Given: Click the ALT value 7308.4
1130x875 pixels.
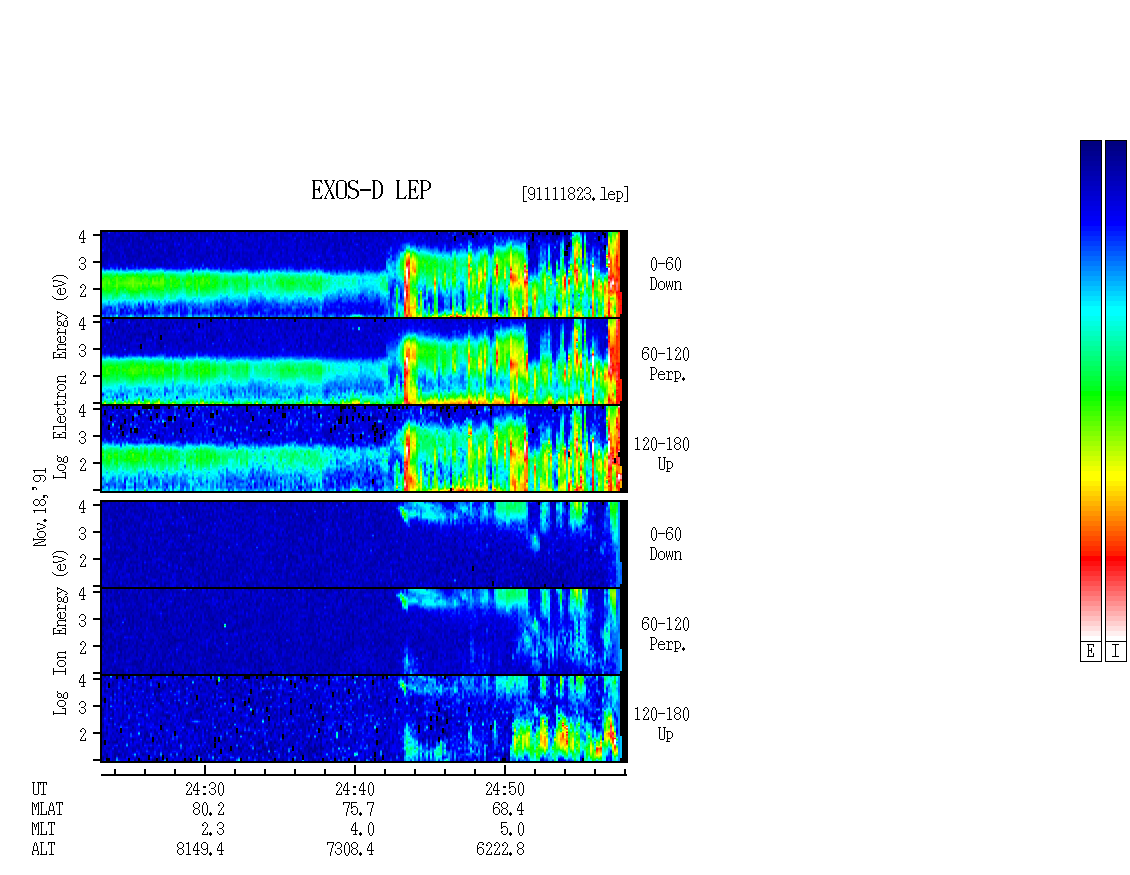Looking at the screenshot, I should tap(350, 849).
